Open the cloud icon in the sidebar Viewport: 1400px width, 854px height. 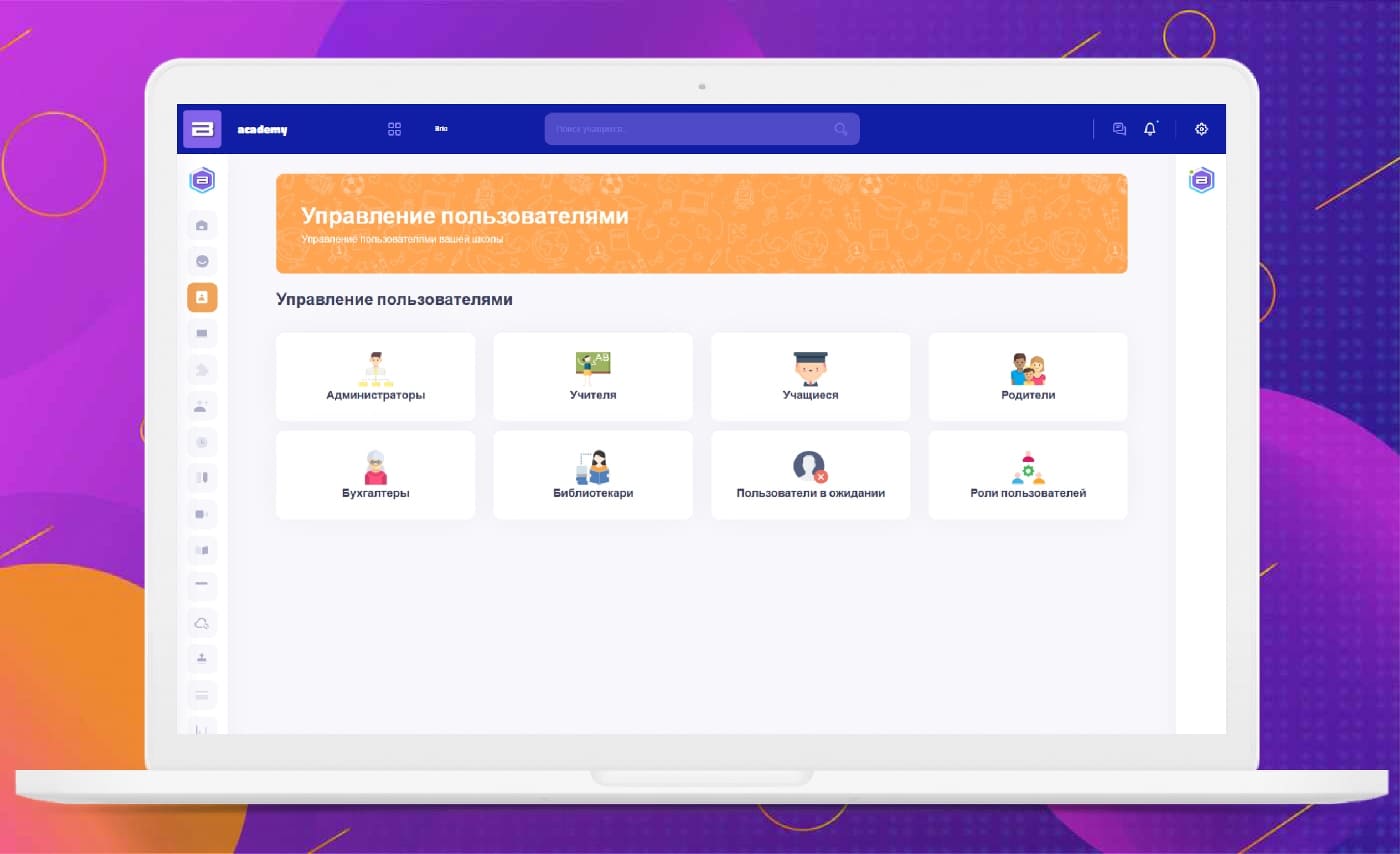pyautogui.click(x=202, y=623)
